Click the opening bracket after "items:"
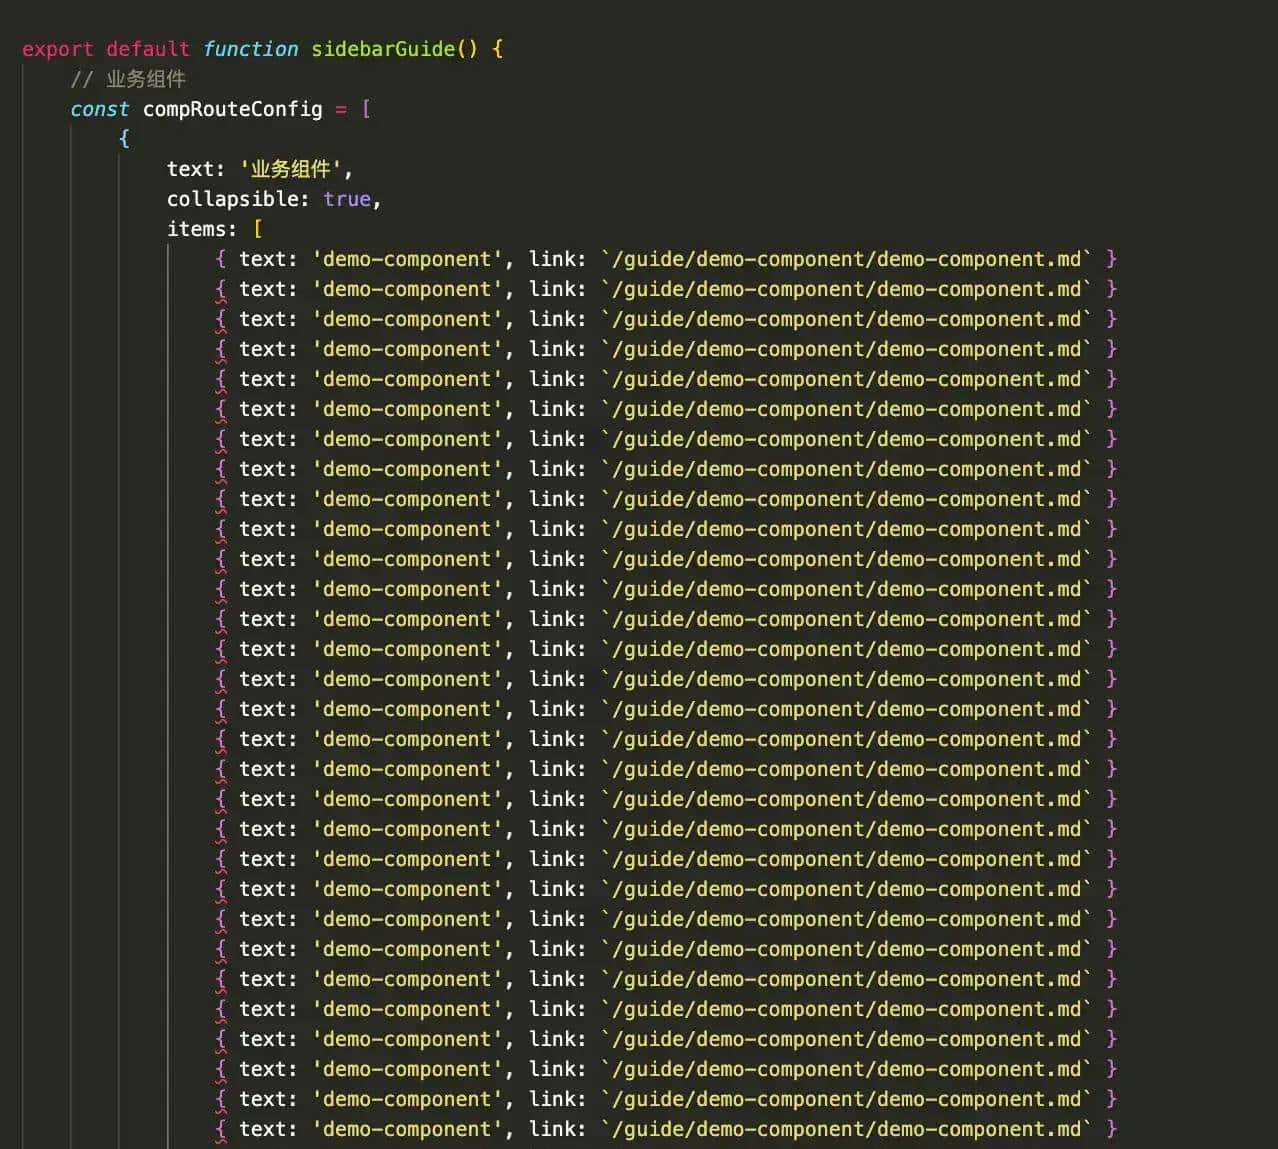The width and height of the screenshot is (1278, 1149). pyautogui.click(x=258, y=229)
